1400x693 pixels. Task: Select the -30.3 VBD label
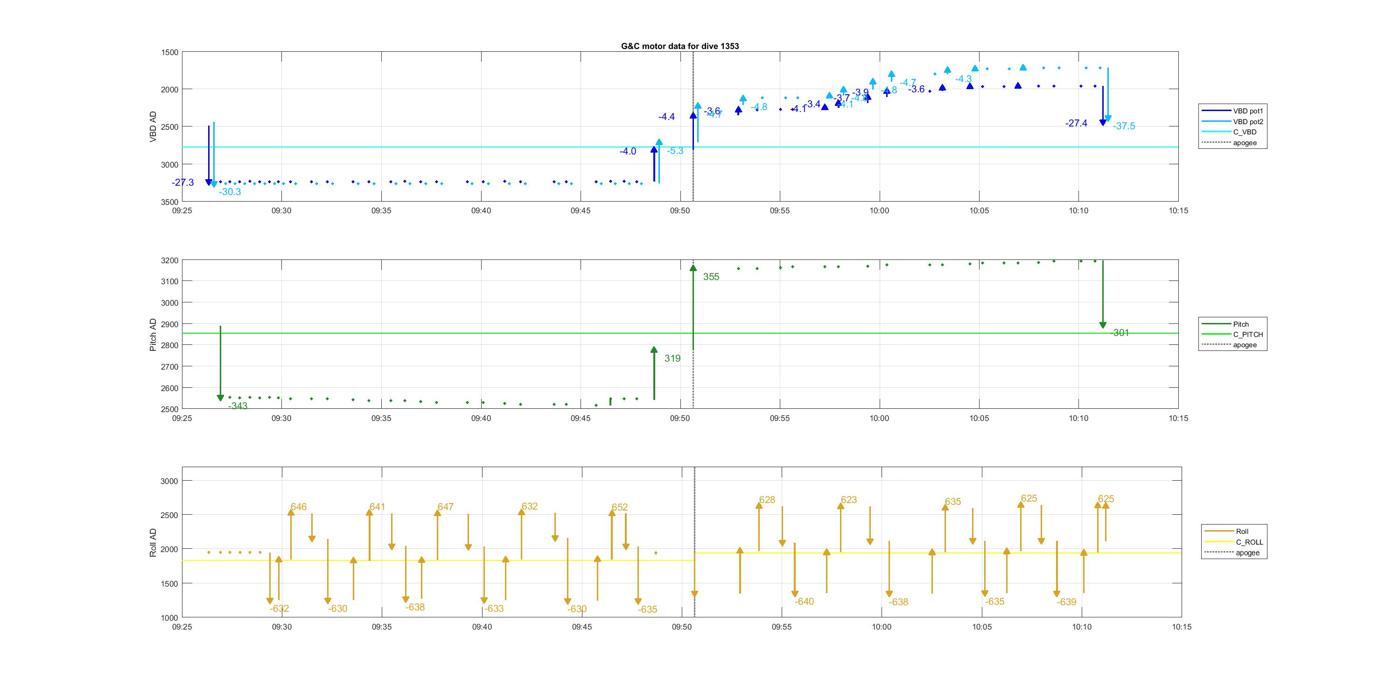(x=230, y=192)
